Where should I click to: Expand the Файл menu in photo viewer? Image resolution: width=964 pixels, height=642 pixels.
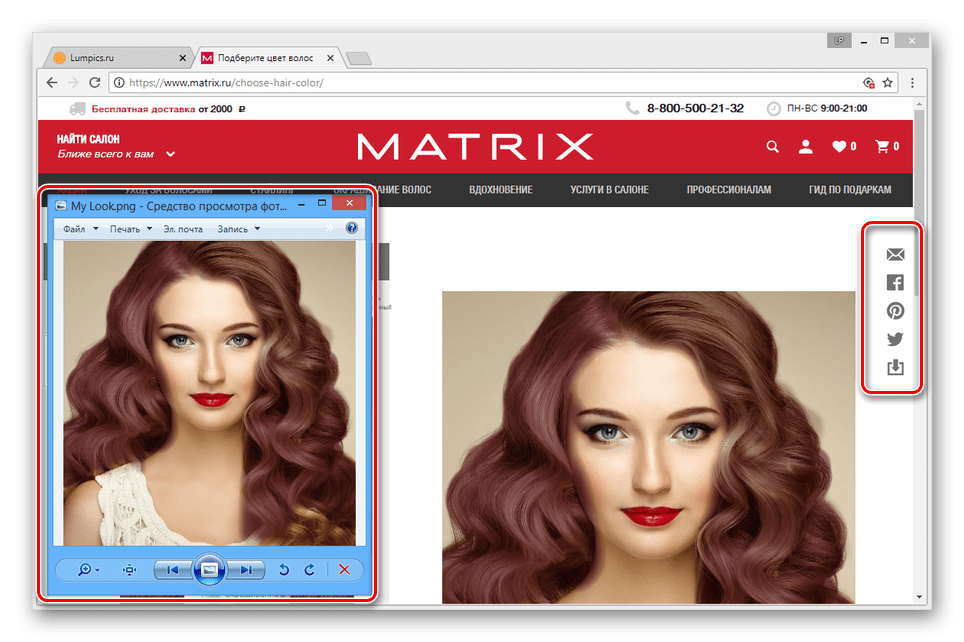point(80,229)
